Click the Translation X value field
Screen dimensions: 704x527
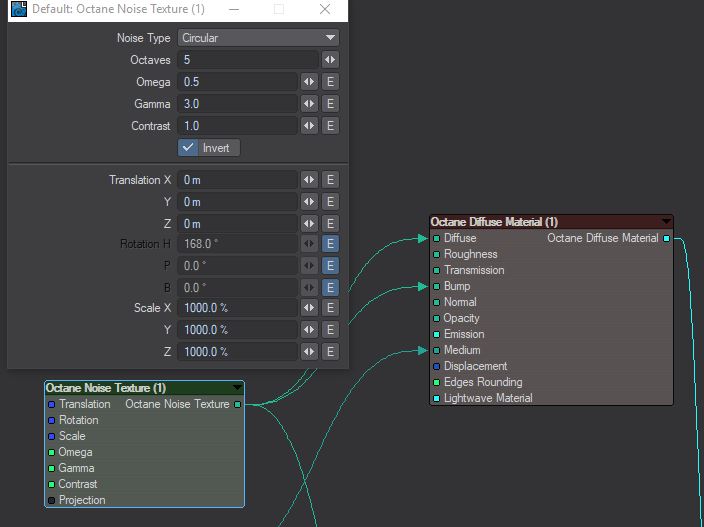(238, 180)
